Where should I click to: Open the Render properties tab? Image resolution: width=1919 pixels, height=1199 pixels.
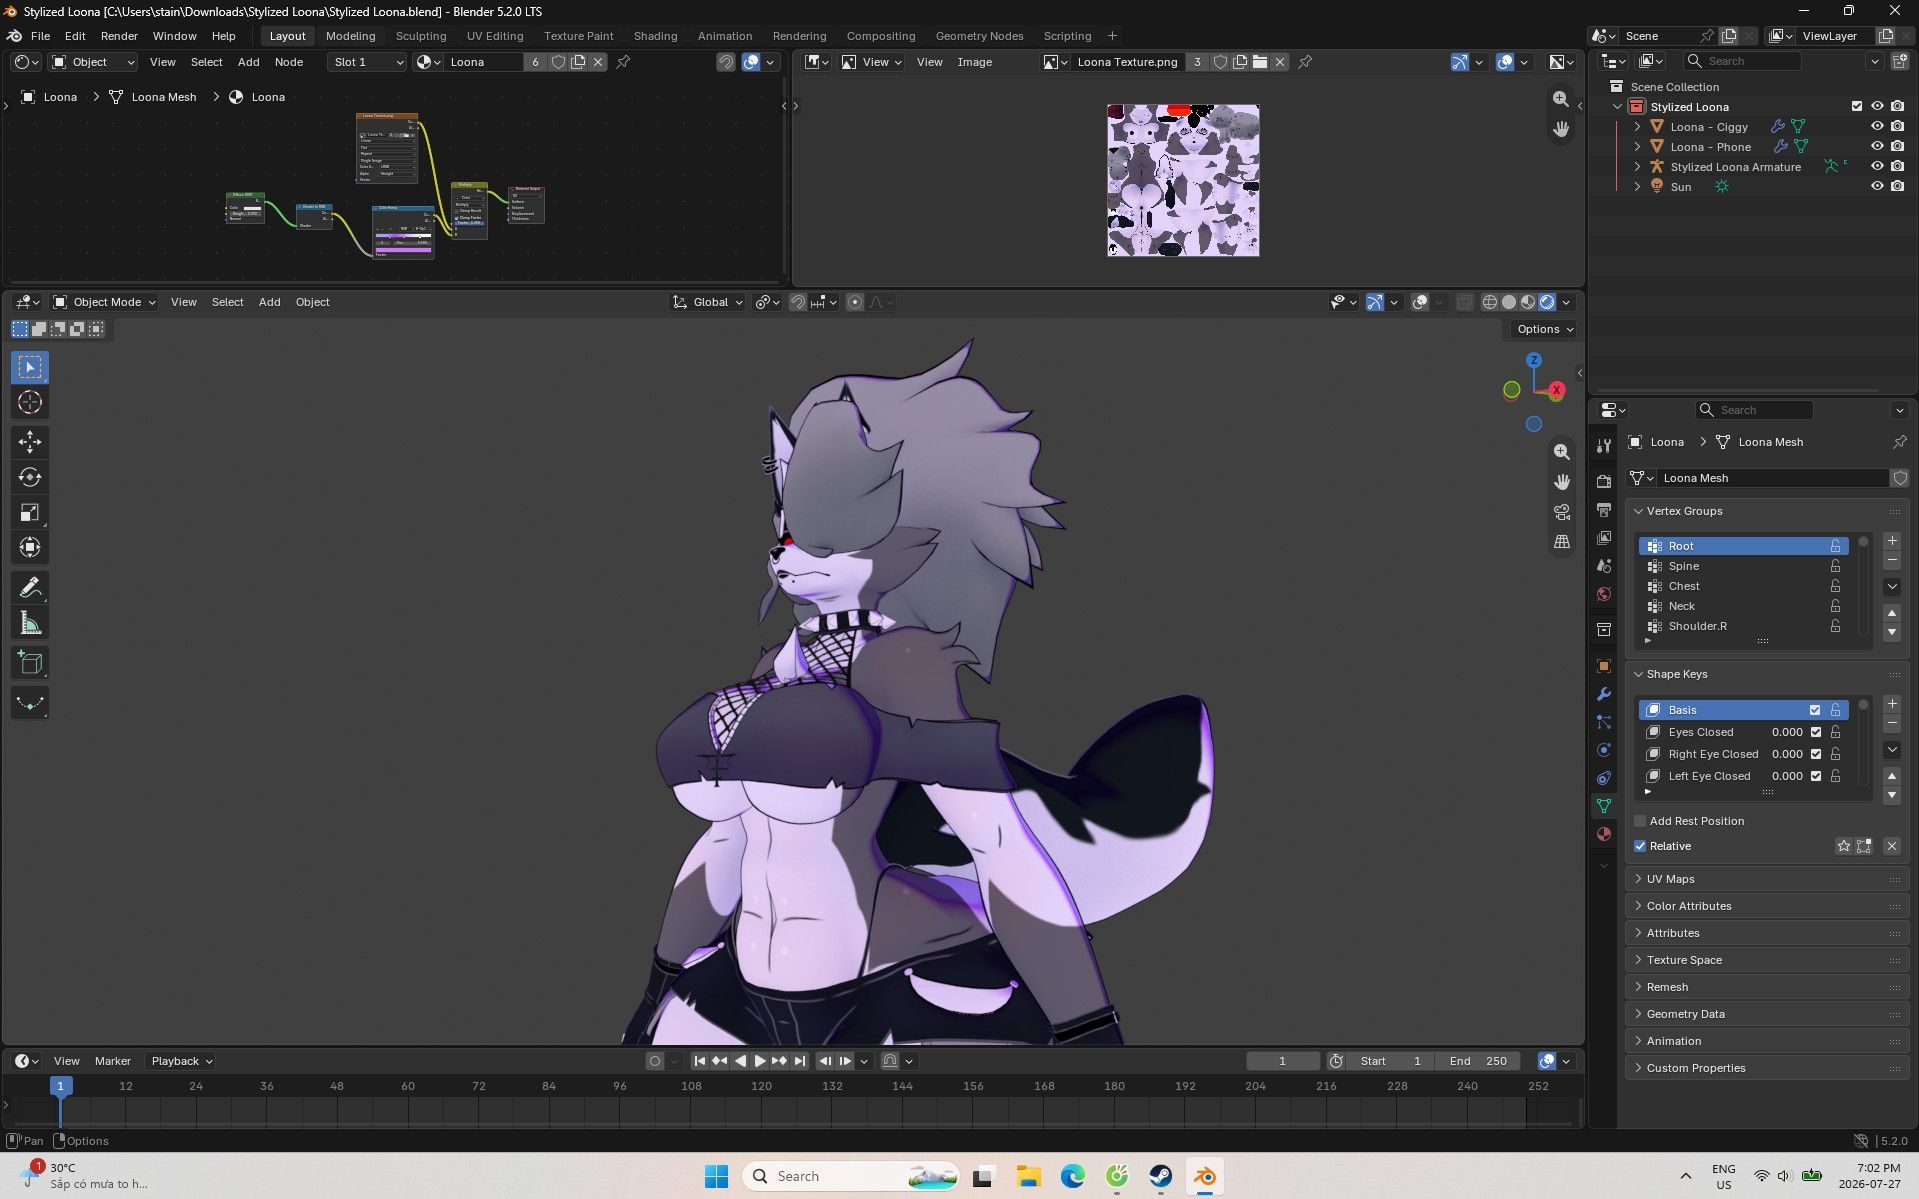tap(1604, 482)
